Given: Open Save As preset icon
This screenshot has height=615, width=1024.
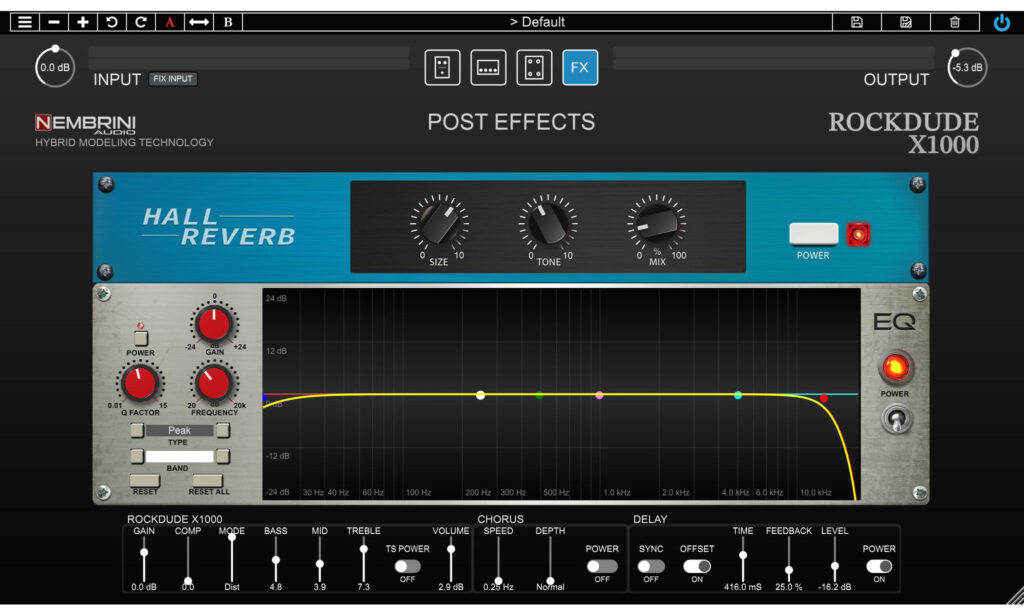Looking at the screenshot, I should pyautogui.click(x=906, y=22).
